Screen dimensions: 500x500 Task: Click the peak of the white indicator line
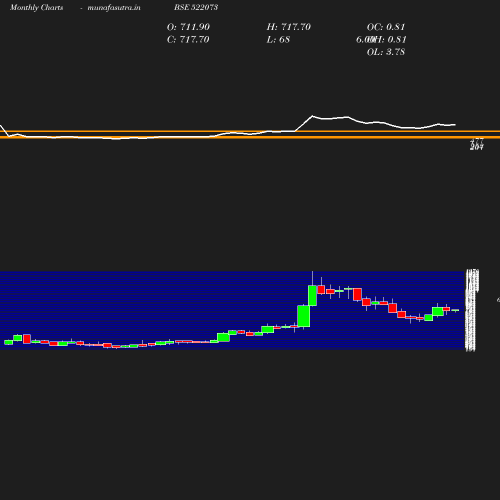[312, 116]
